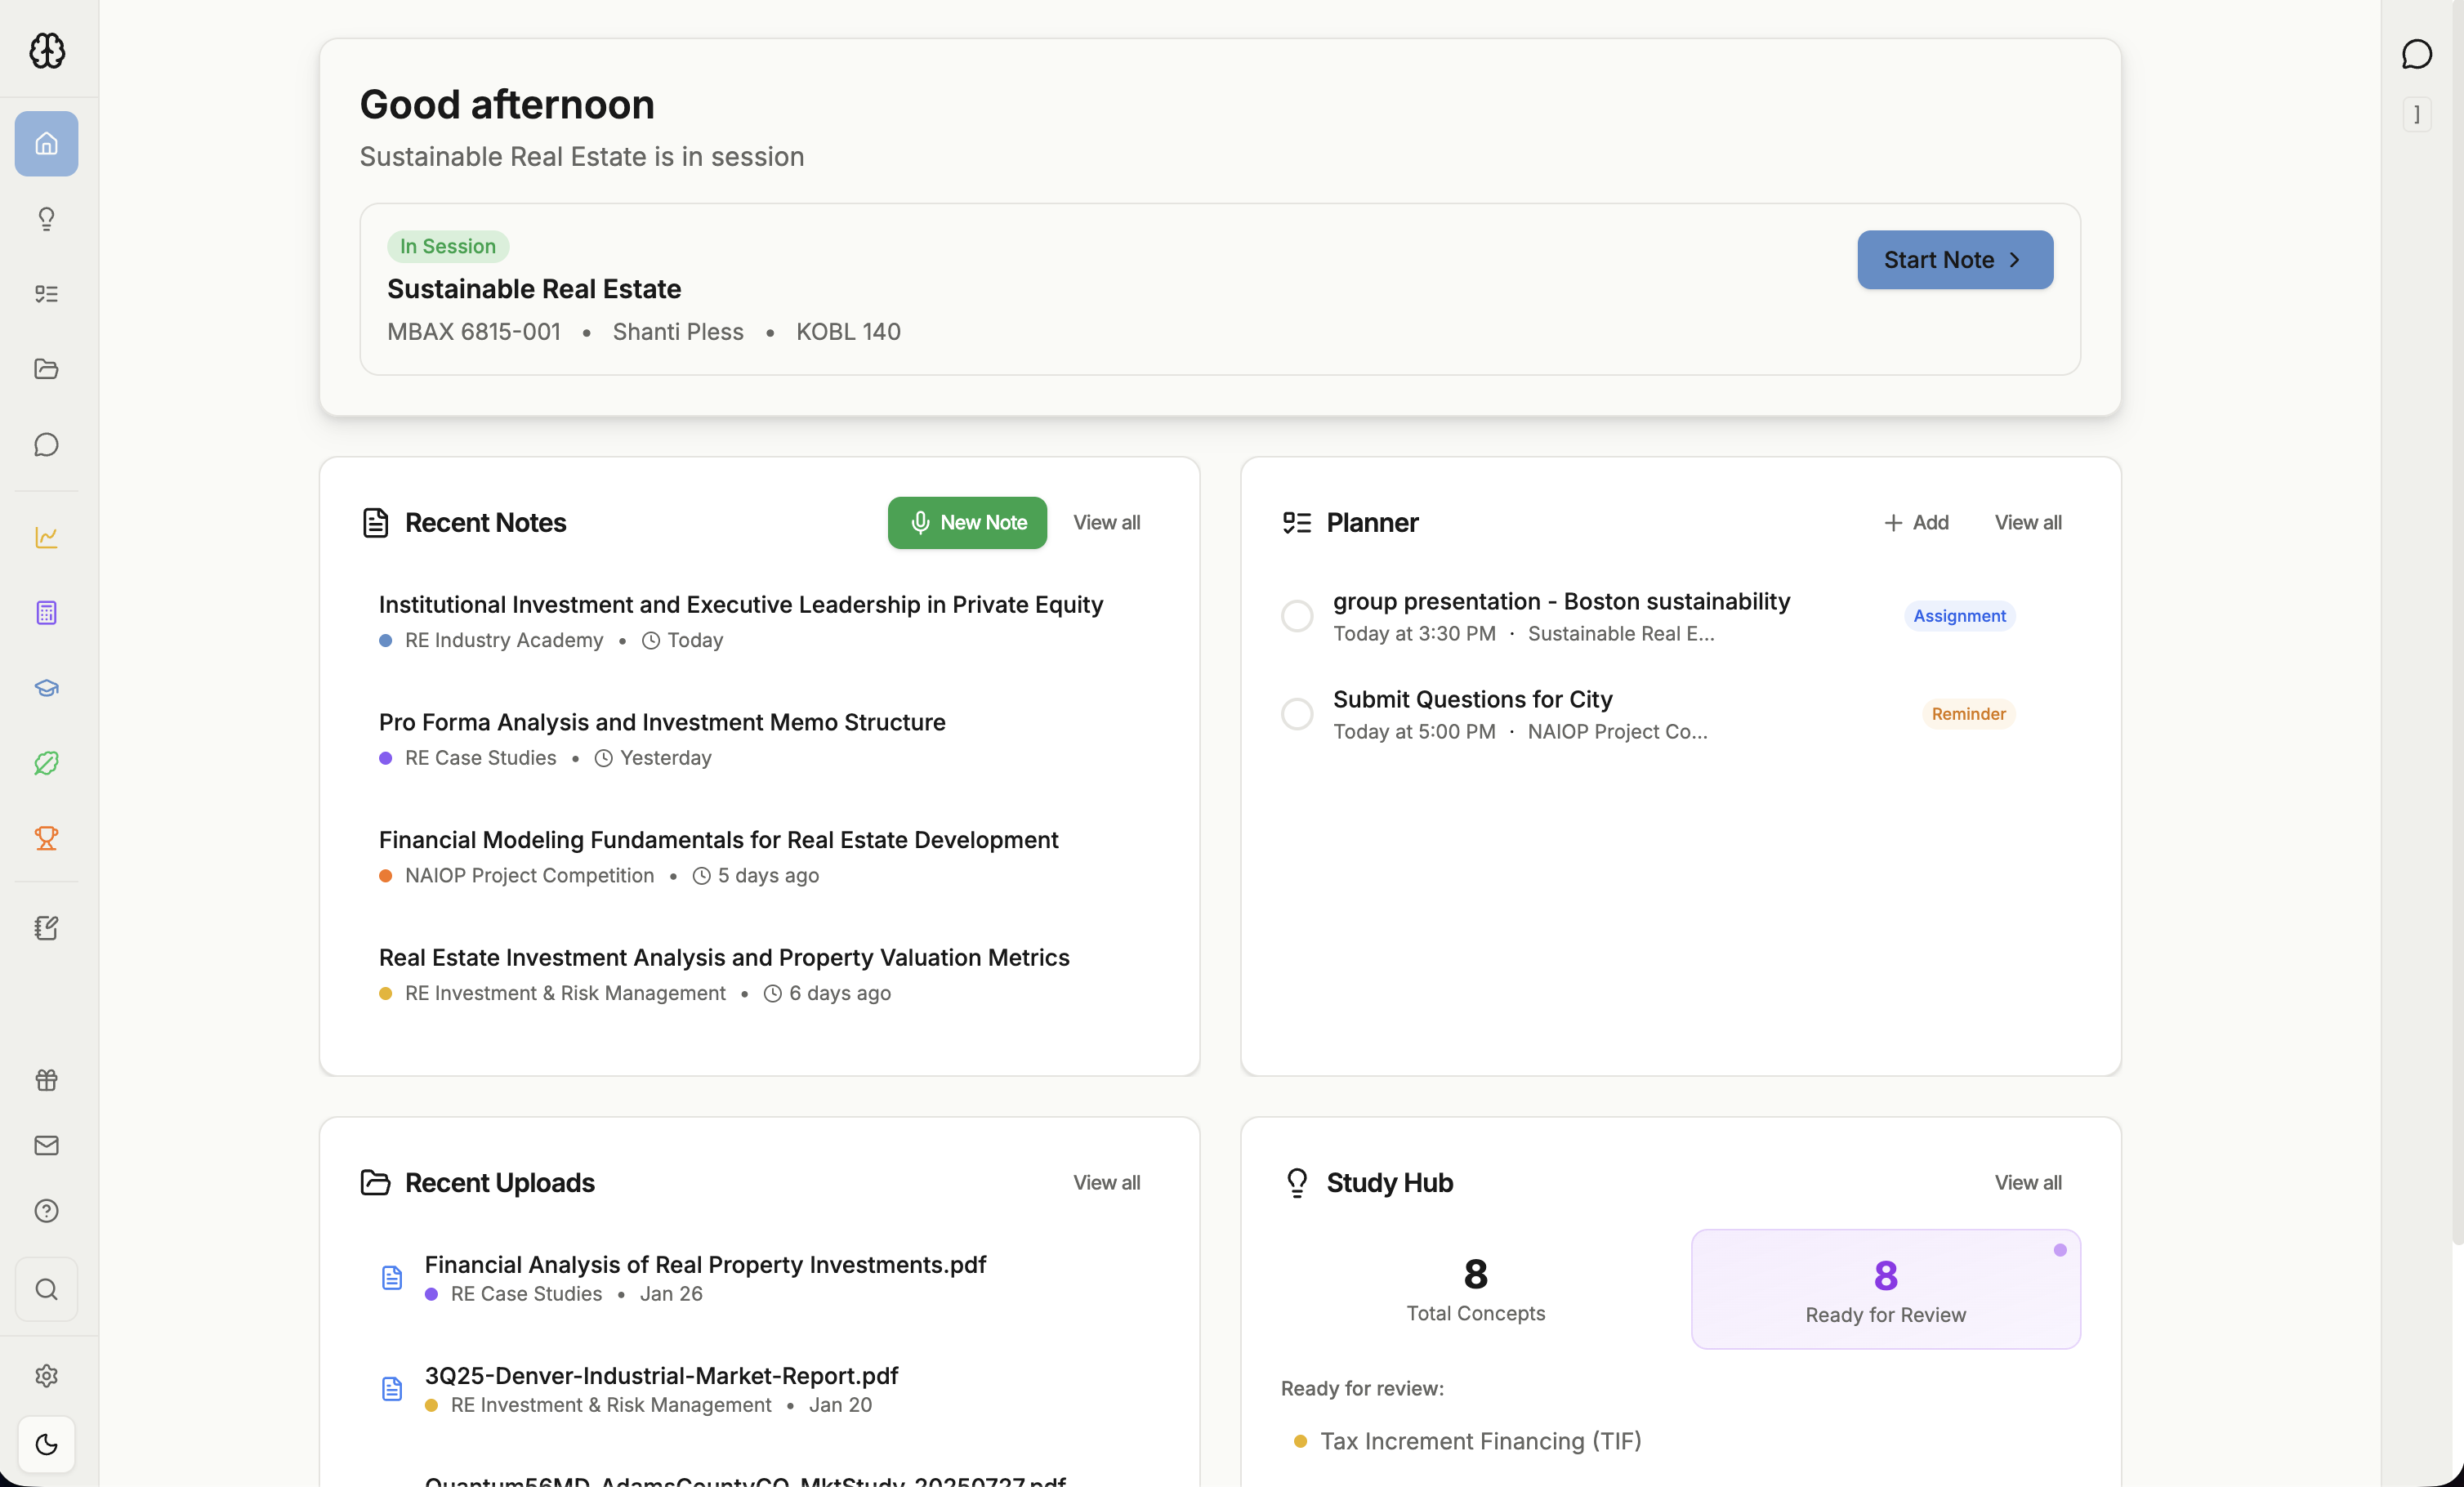Check off Submit Questions for City
Viewport: 2464px width, 1487px height.
pos(1297,714)
